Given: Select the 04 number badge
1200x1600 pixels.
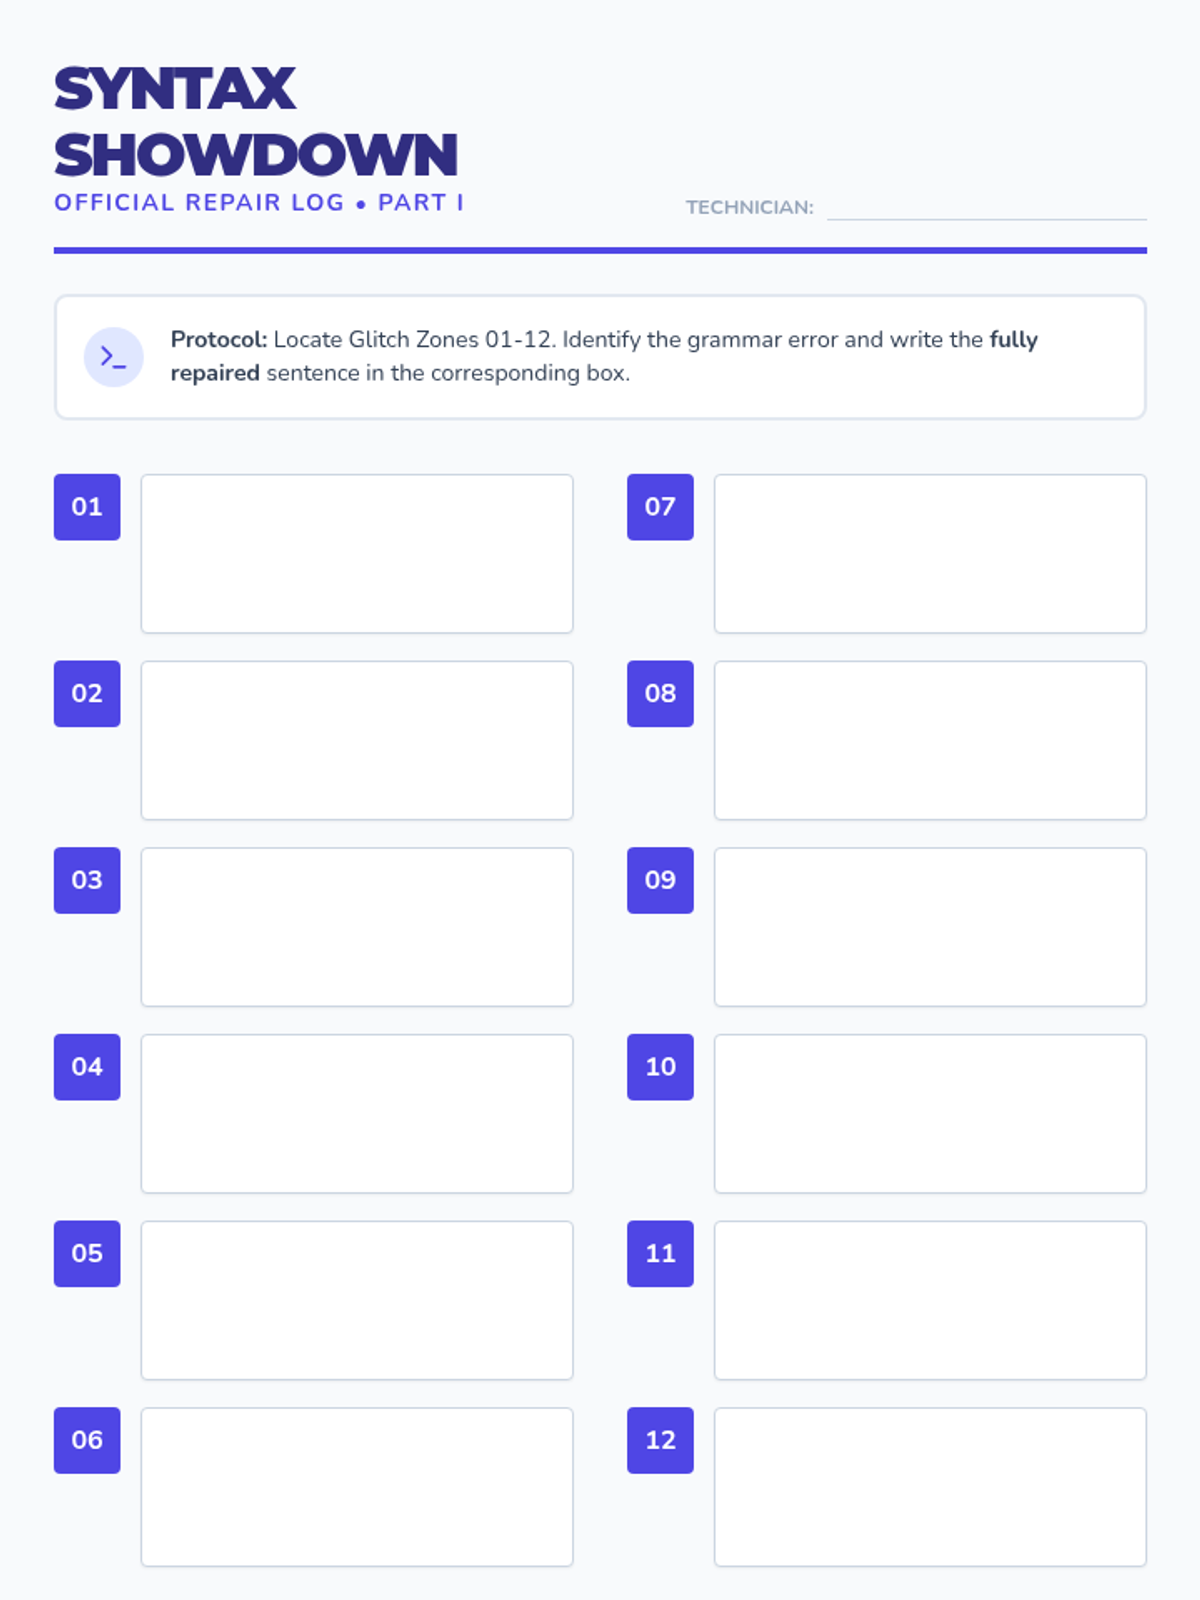Looking at the screenshot, I should click(87, 1067).
